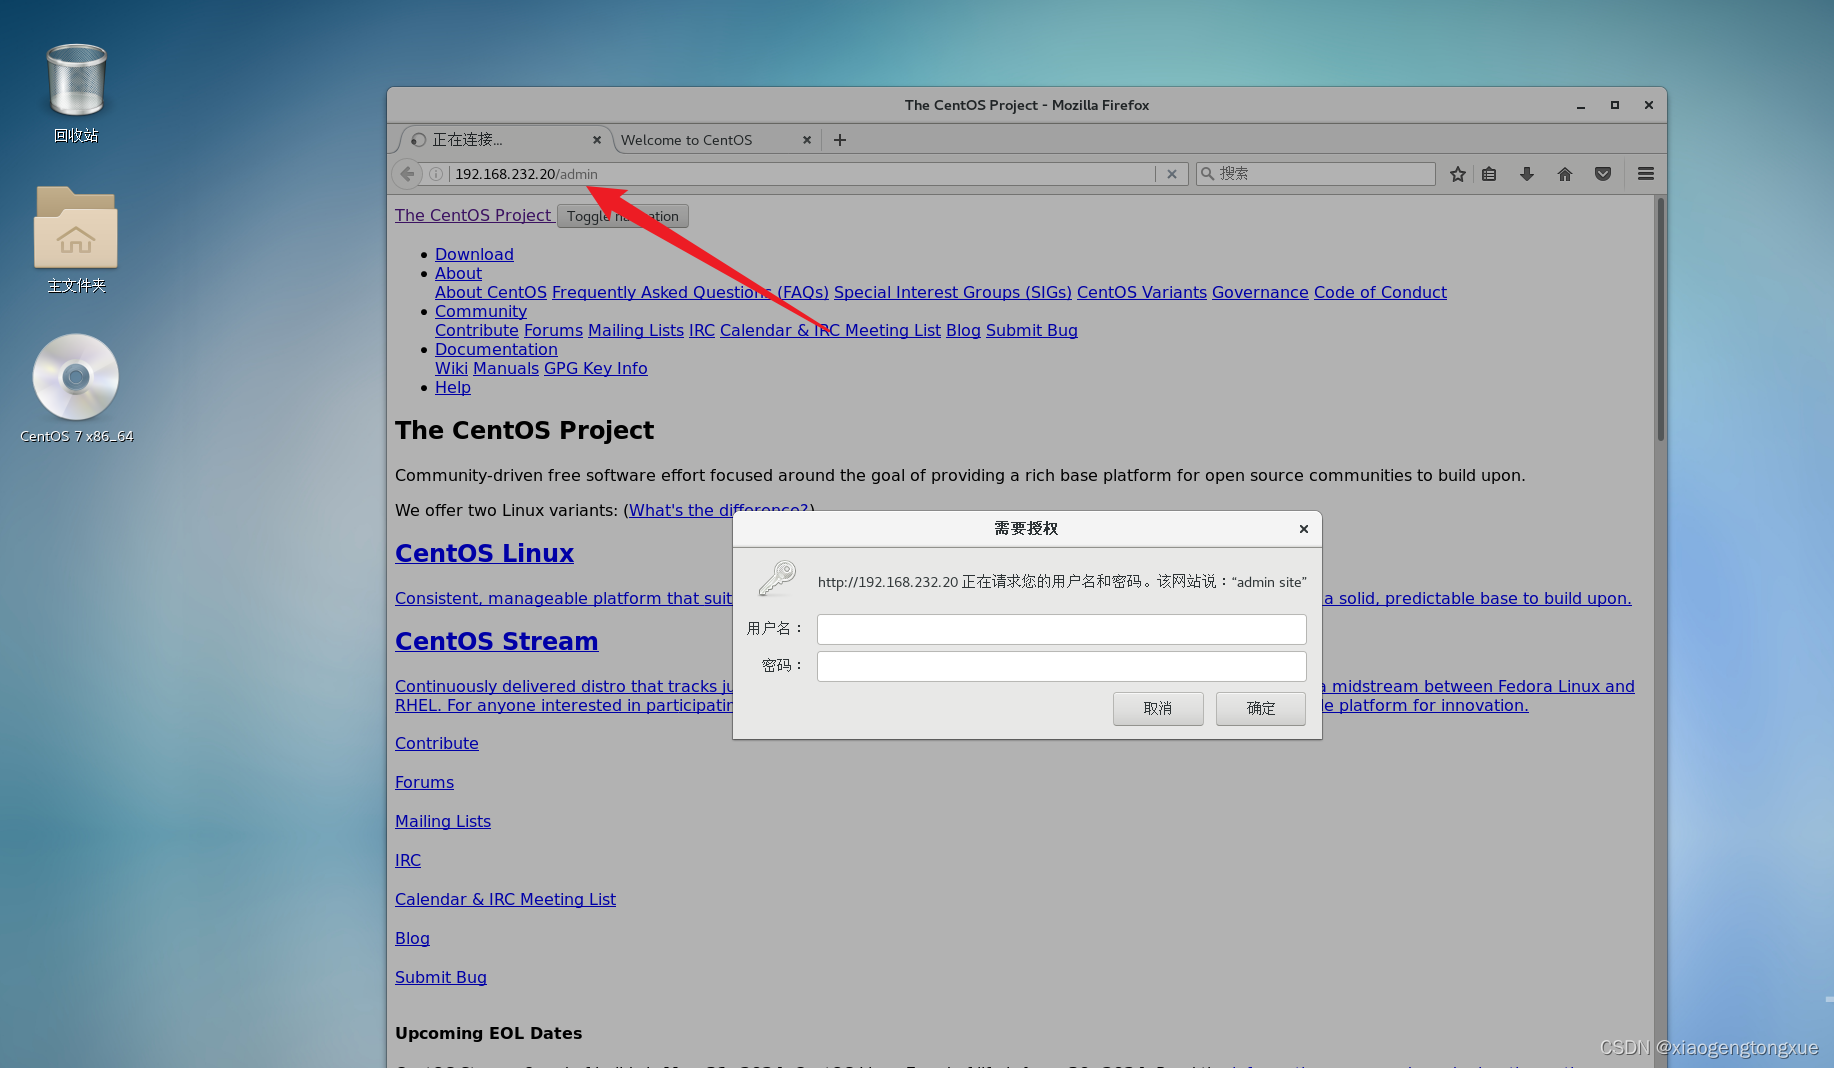The width and height of the screenshot is (1834, 1068).
Task: Click the 取消 cancel button
Action: pyautogui.click(x=1158, y=708)
